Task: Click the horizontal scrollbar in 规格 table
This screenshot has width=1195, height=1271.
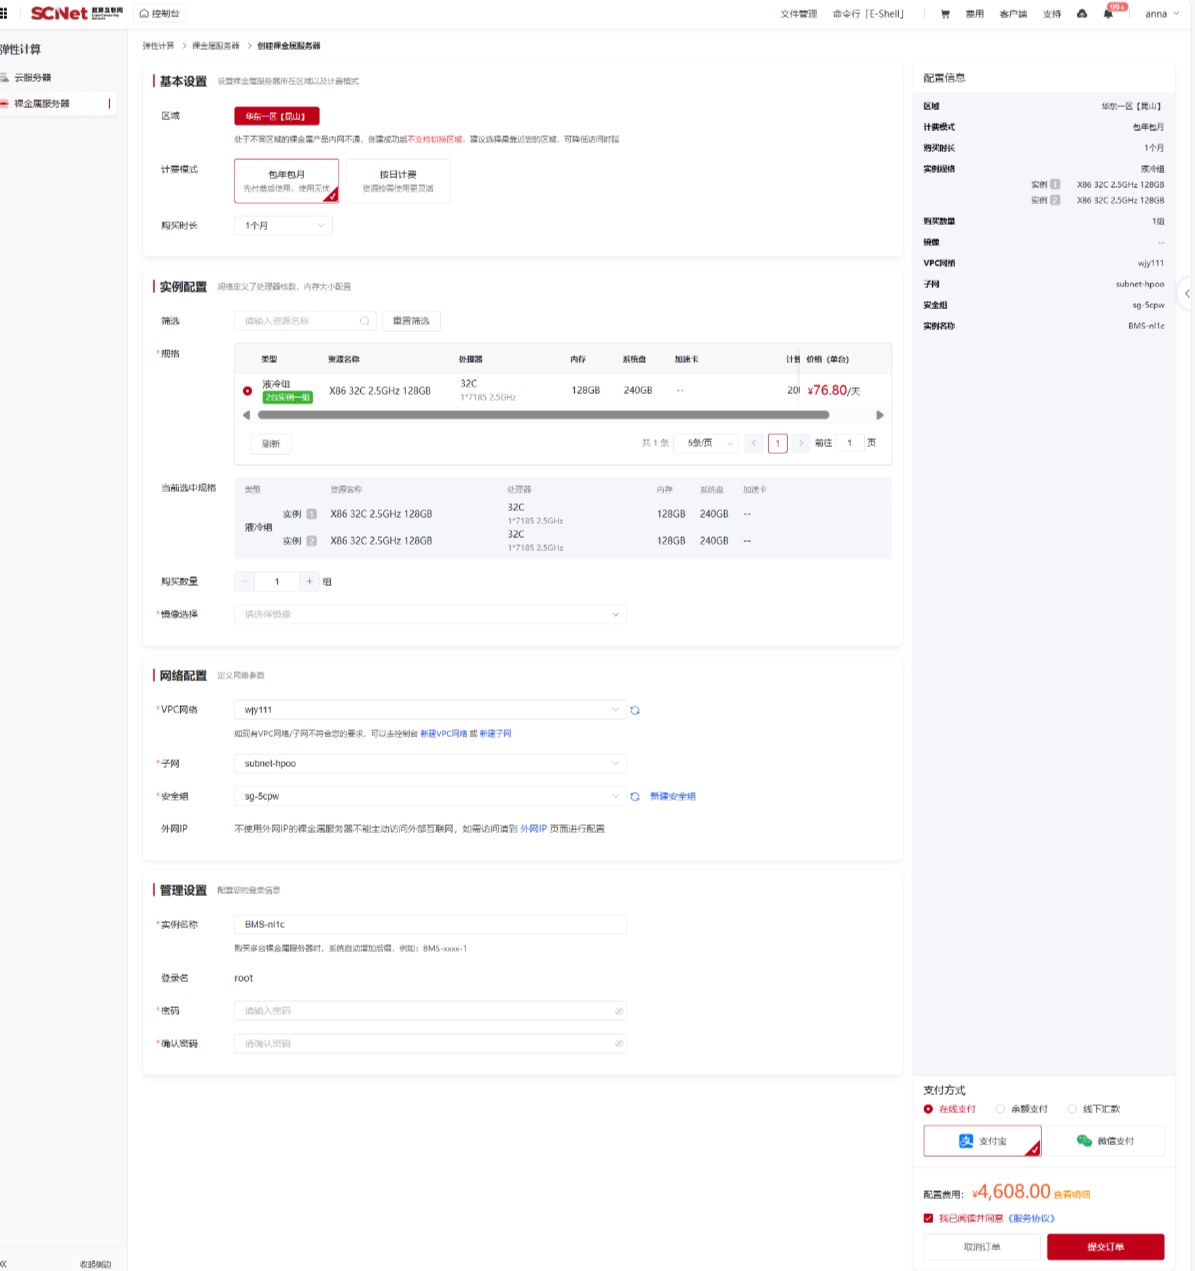Action: point(543,415)
